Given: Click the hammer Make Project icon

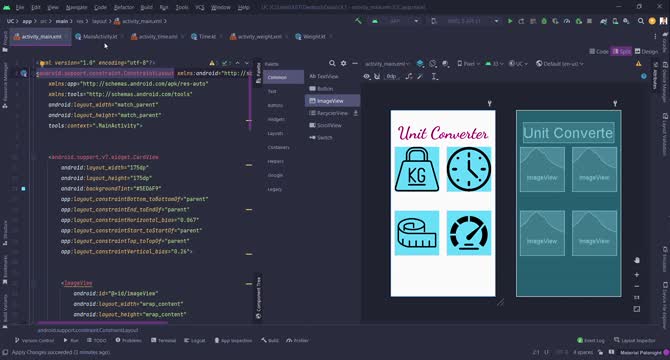Looking at the screenshot, I should pos(358,21).
